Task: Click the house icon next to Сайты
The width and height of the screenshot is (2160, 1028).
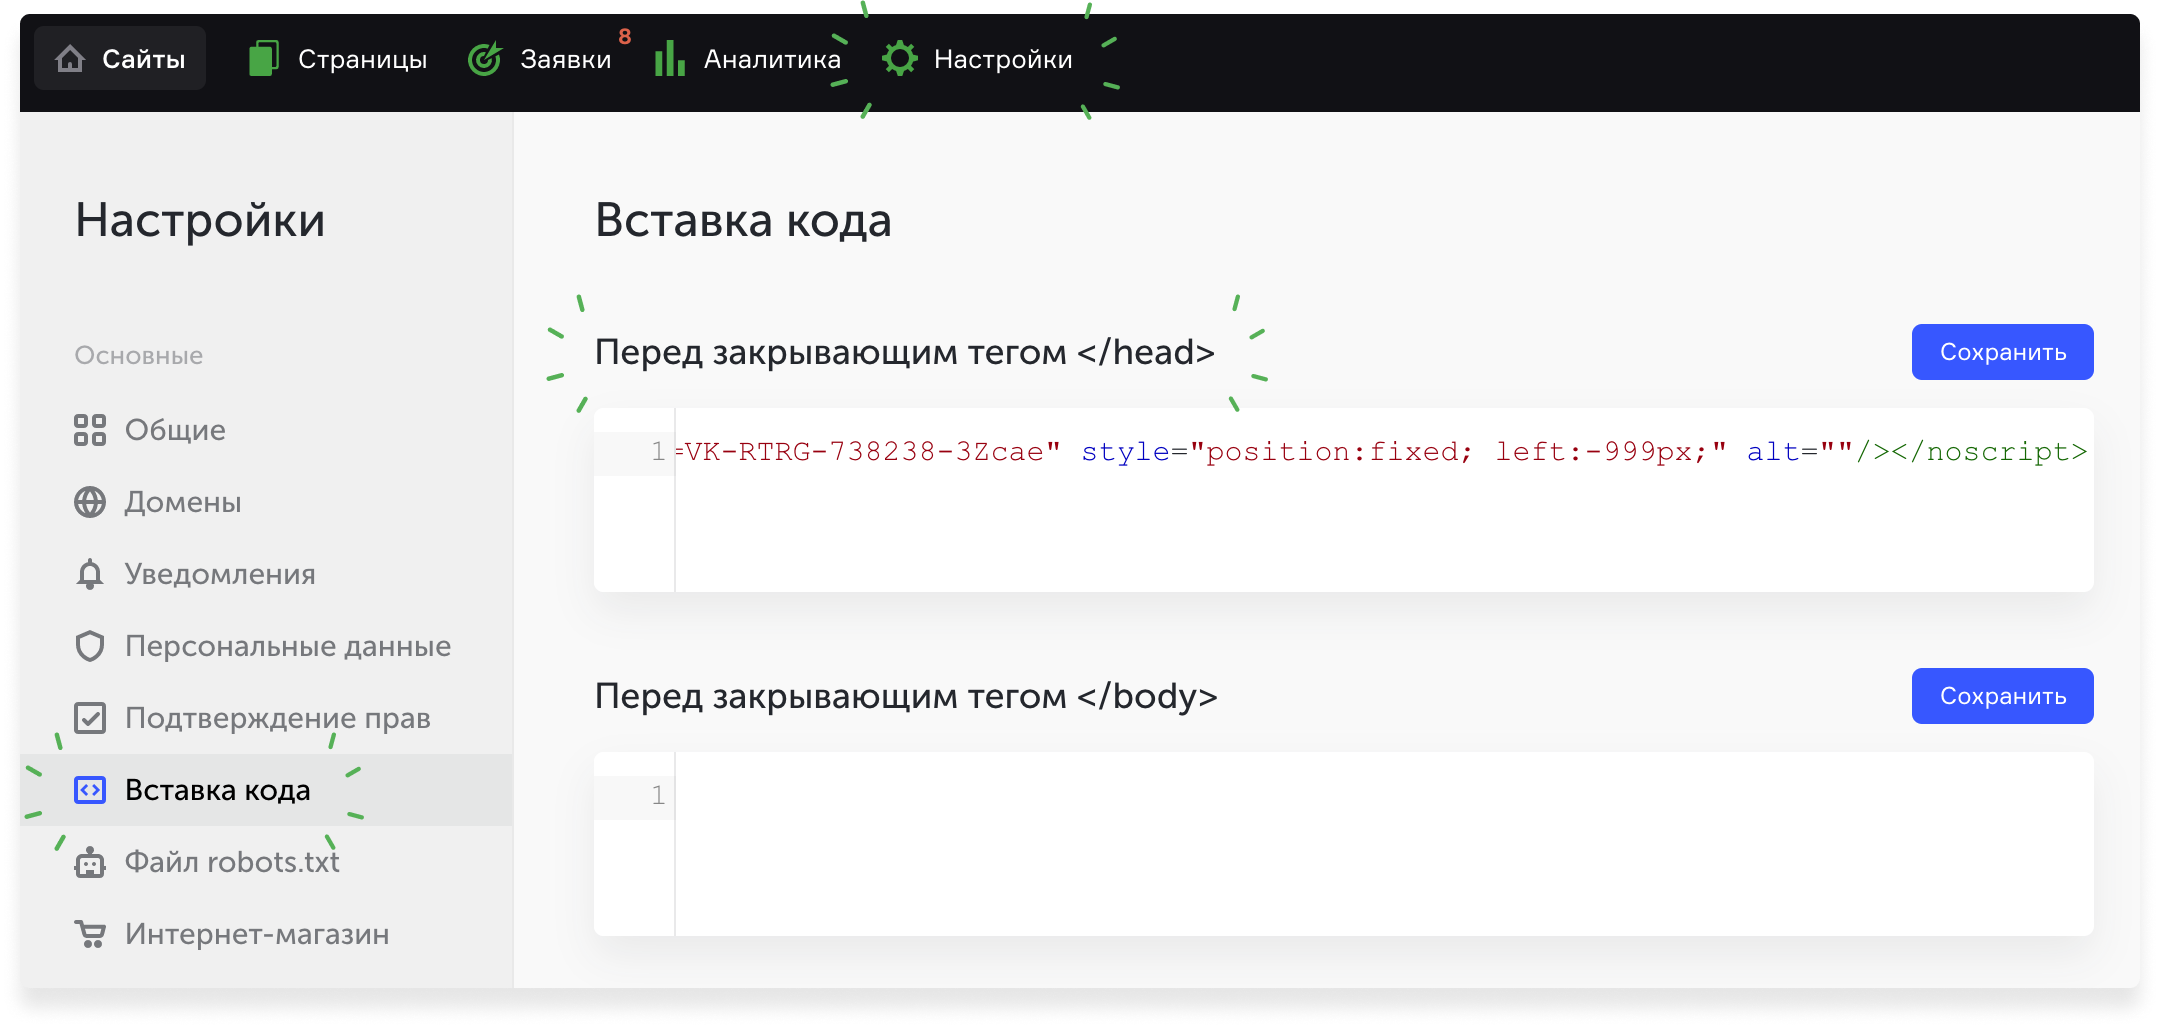Action: click(x=70, y=59)
